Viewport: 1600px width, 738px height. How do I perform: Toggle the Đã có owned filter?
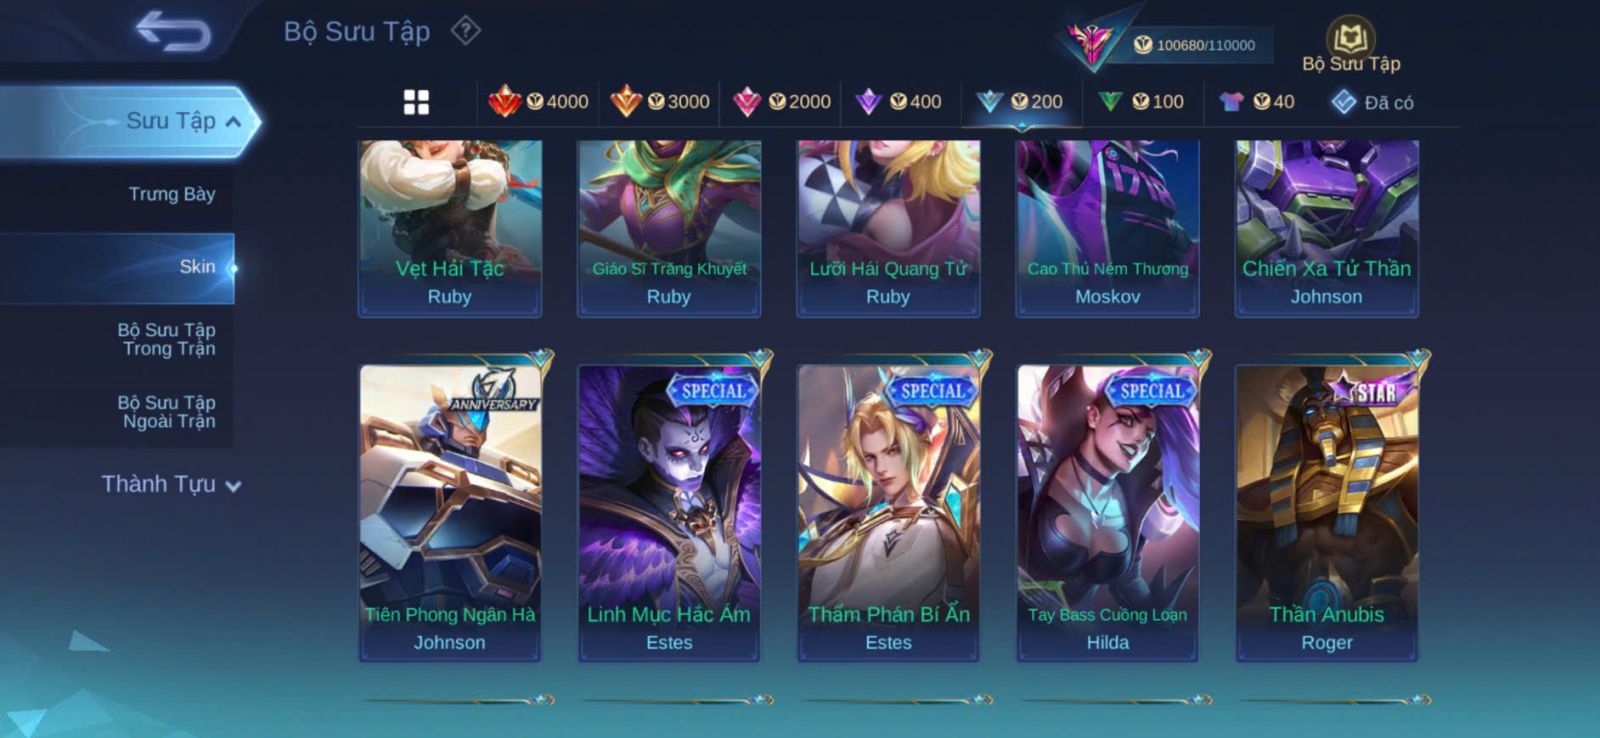click(x=1372, y=102)
